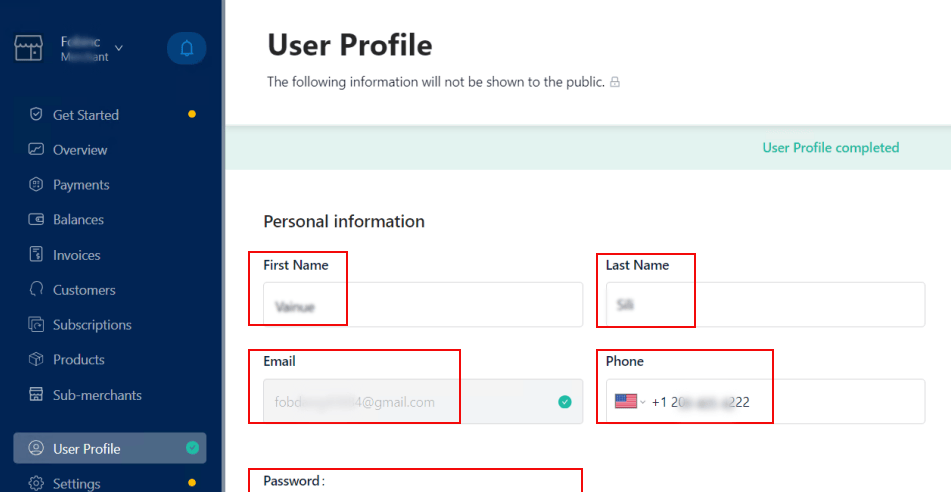
Task: Click the store logo icon
Action: [x=29, y=49]
